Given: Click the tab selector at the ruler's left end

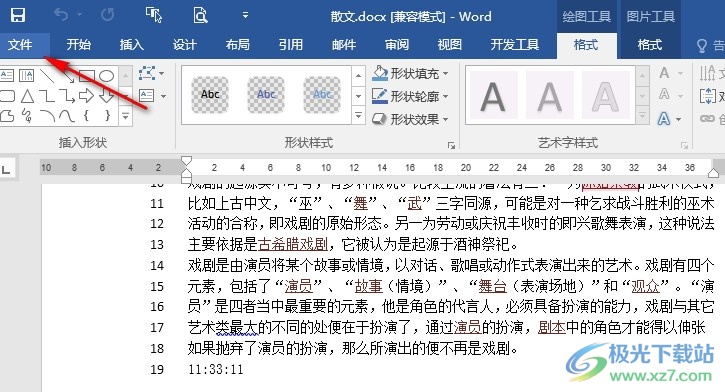Looking at the screenshot, I should pyautogui.click(x=6, y=170).
